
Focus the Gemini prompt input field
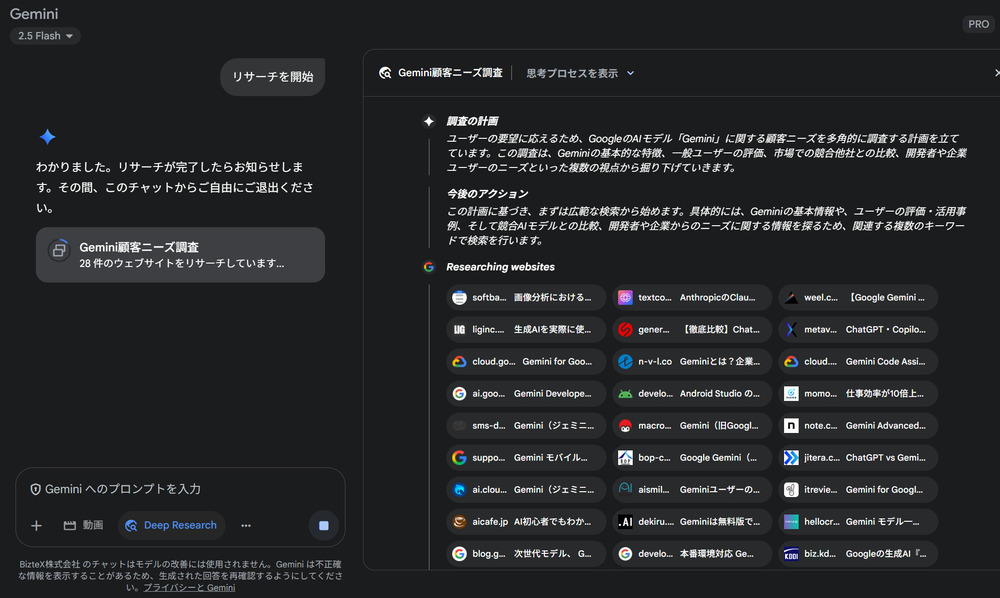(x=180, y=489)
